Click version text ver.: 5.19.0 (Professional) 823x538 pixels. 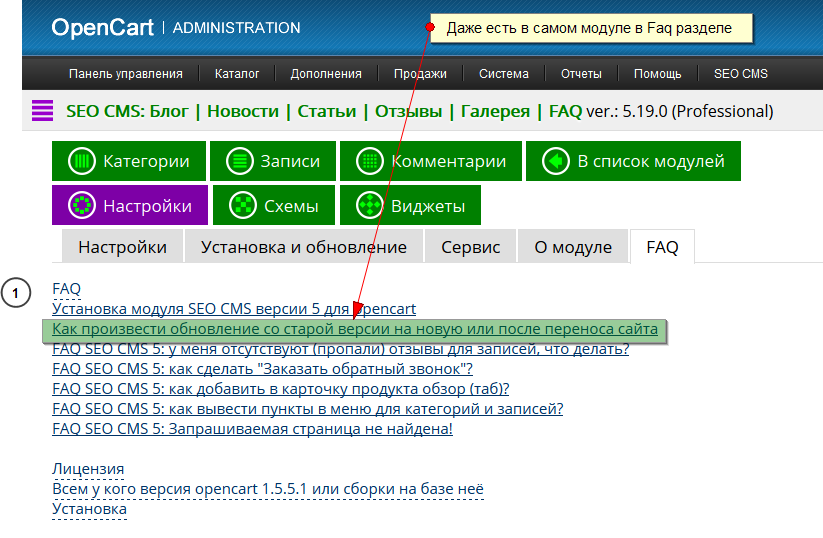[680, 111]
